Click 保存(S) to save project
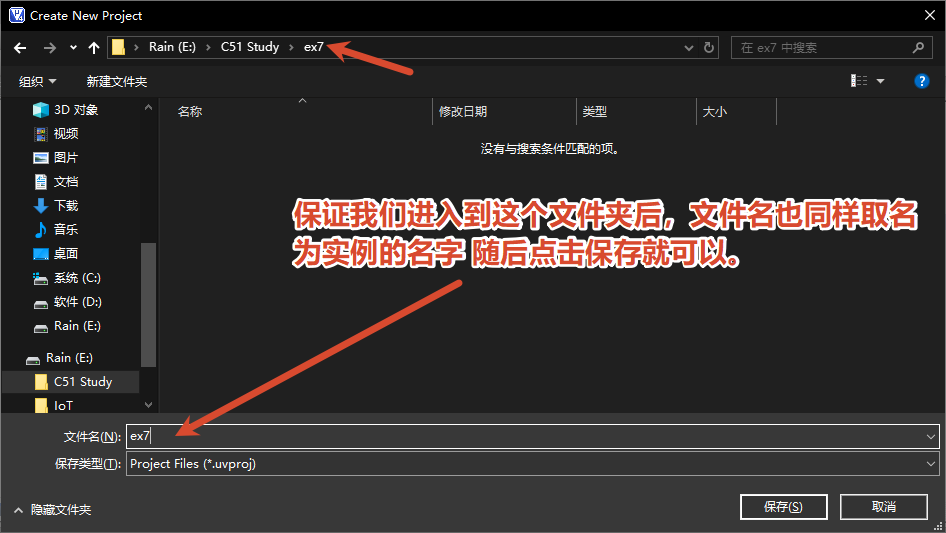 [783, 507]
